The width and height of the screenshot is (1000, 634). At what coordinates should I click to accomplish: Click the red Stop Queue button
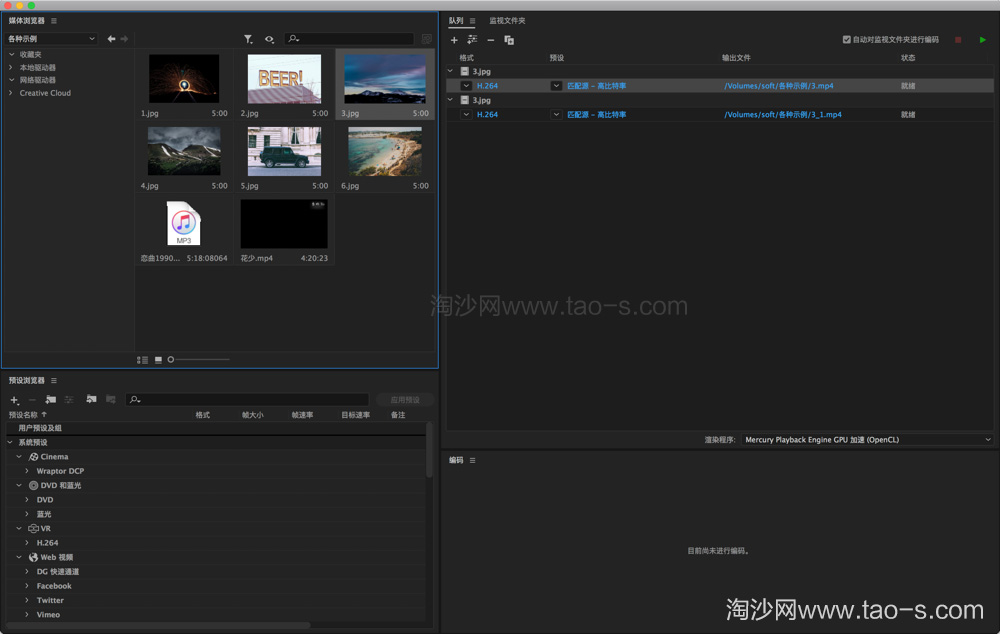coord(958,39)
